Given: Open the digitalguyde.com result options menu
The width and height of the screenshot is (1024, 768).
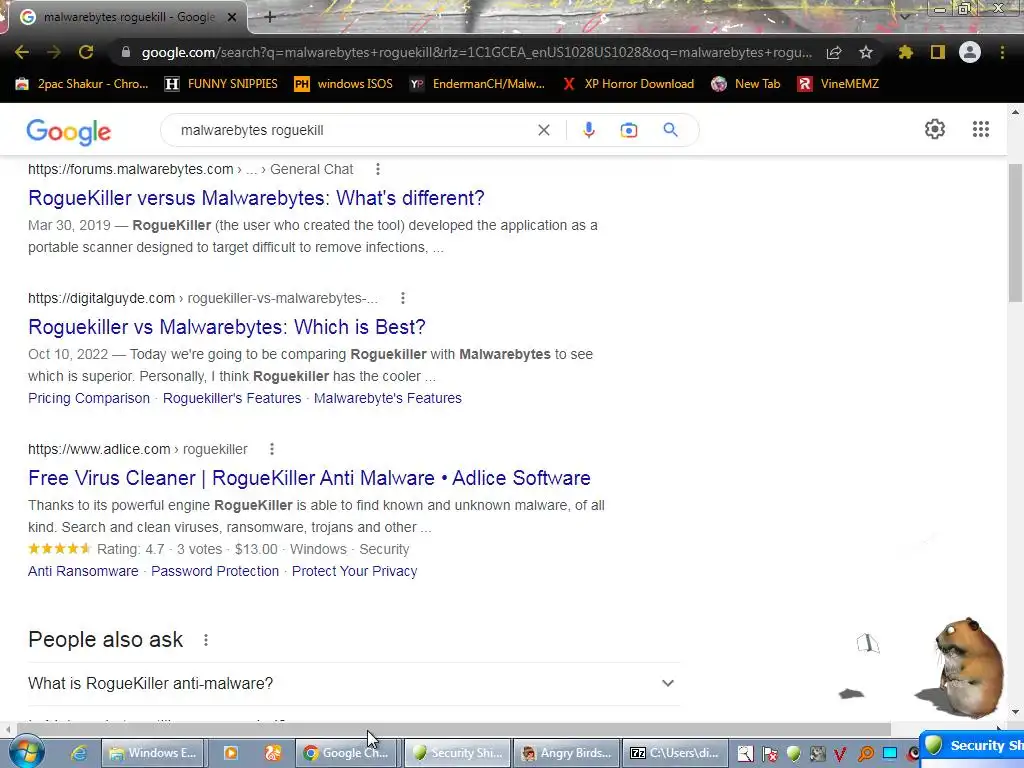Looking at the screenshot, I should click(403, 298).
